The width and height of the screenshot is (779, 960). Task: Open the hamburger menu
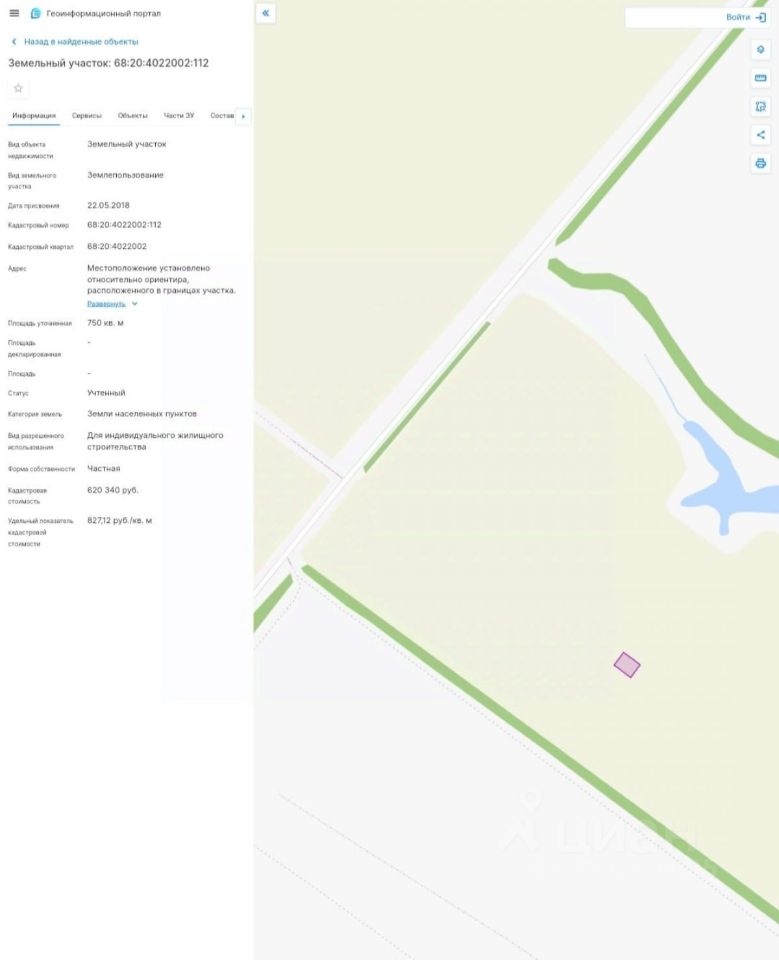pyautogui.click(x=14, y=13)
